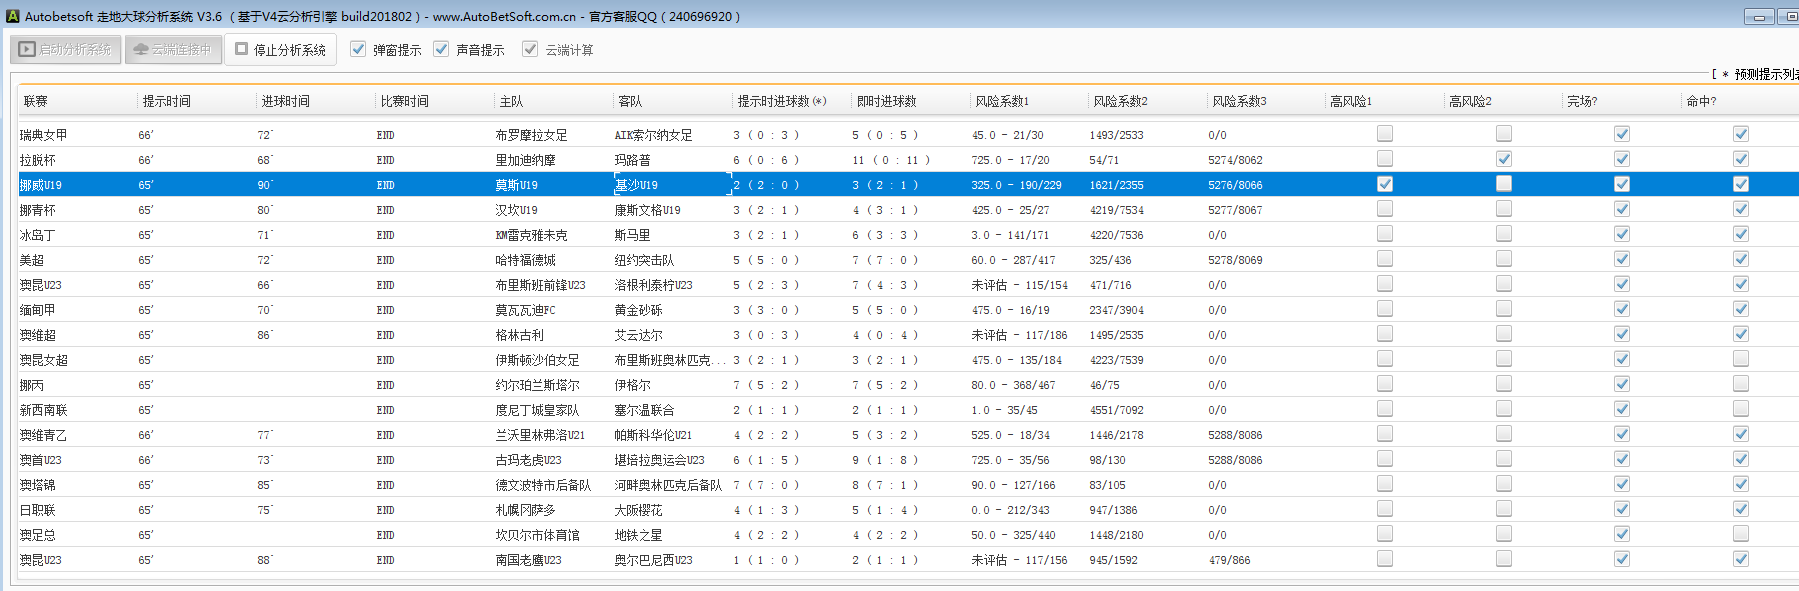Image resolution: width=1799 pixels, height=591 pixels.
Task: Click the 命中? column header
Action: pyautogui.click(x=1700, y=101)
